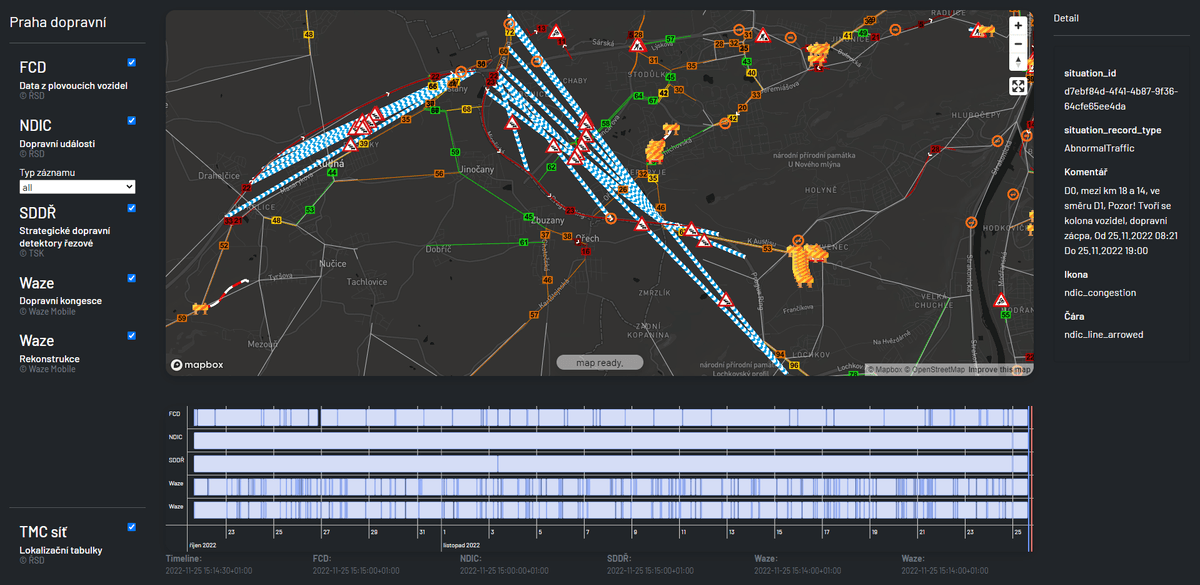Click the SDDŘ timeline track
1200x585 pixels.
coord(610,464)
